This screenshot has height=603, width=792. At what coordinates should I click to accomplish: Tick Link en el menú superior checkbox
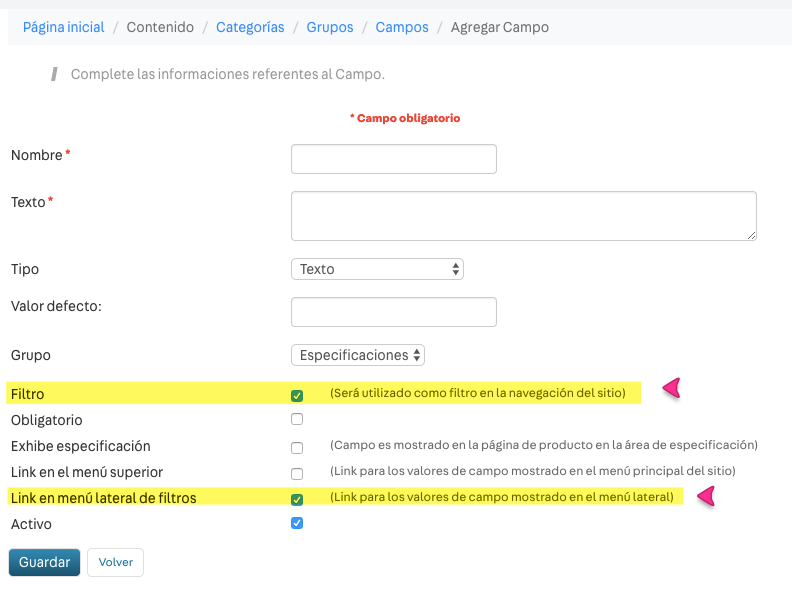(x=297, y=473)
